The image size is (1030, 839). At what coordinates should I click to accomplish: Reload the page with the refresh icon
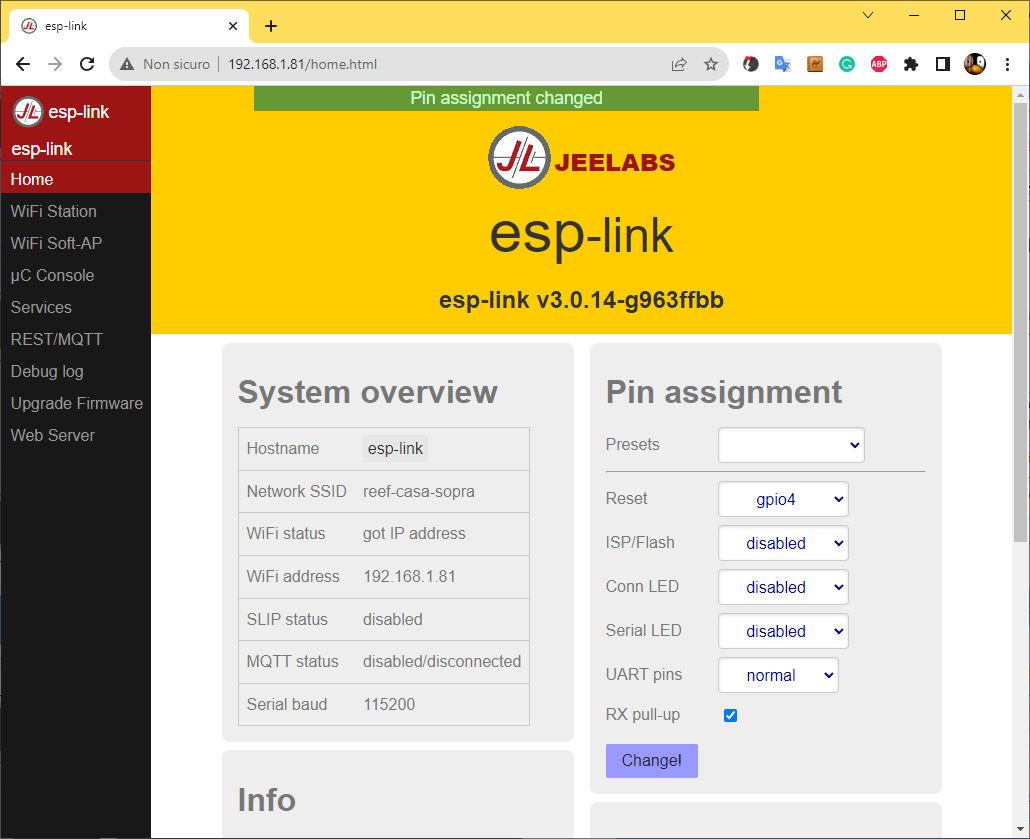click(87, 64)
